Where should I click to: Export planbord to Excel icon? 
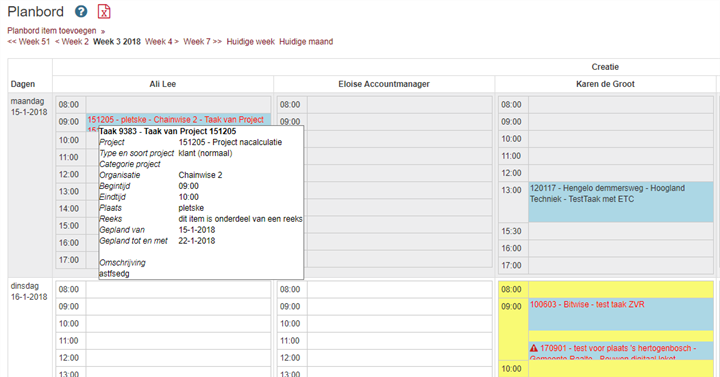pos(104,11)
